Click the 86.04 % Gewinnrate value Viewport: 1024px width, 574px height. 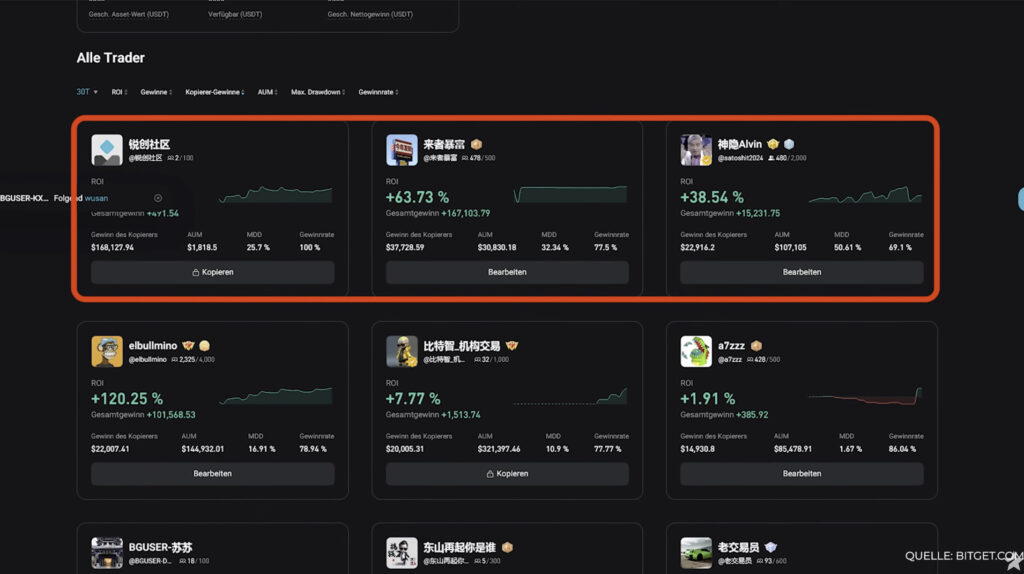click(902, 449)
